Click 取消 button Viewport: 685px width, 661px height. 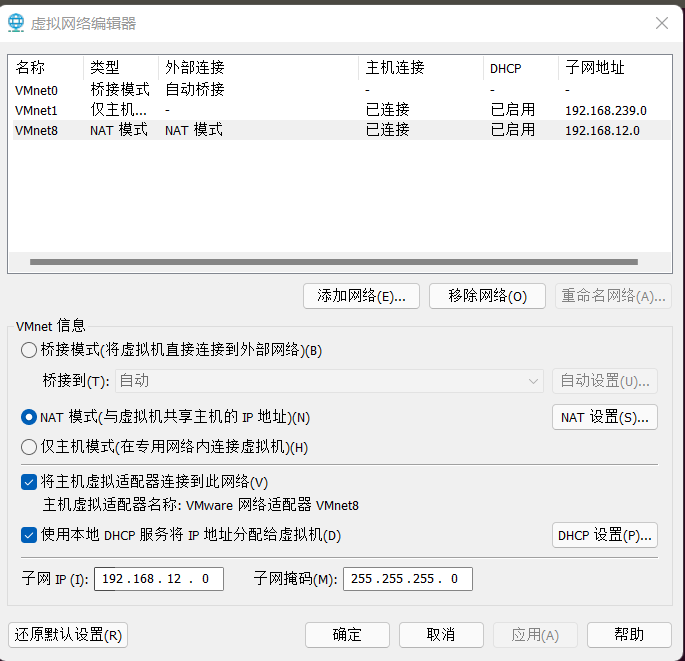click(x=441, y=635)
